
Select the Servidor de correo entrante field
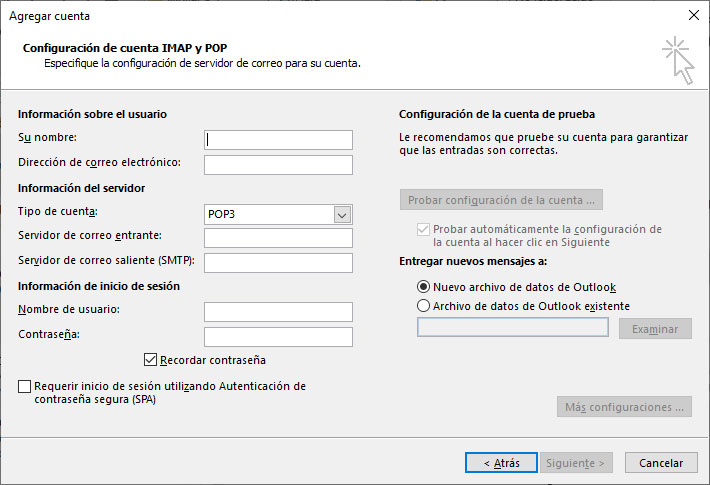point(278,238)
